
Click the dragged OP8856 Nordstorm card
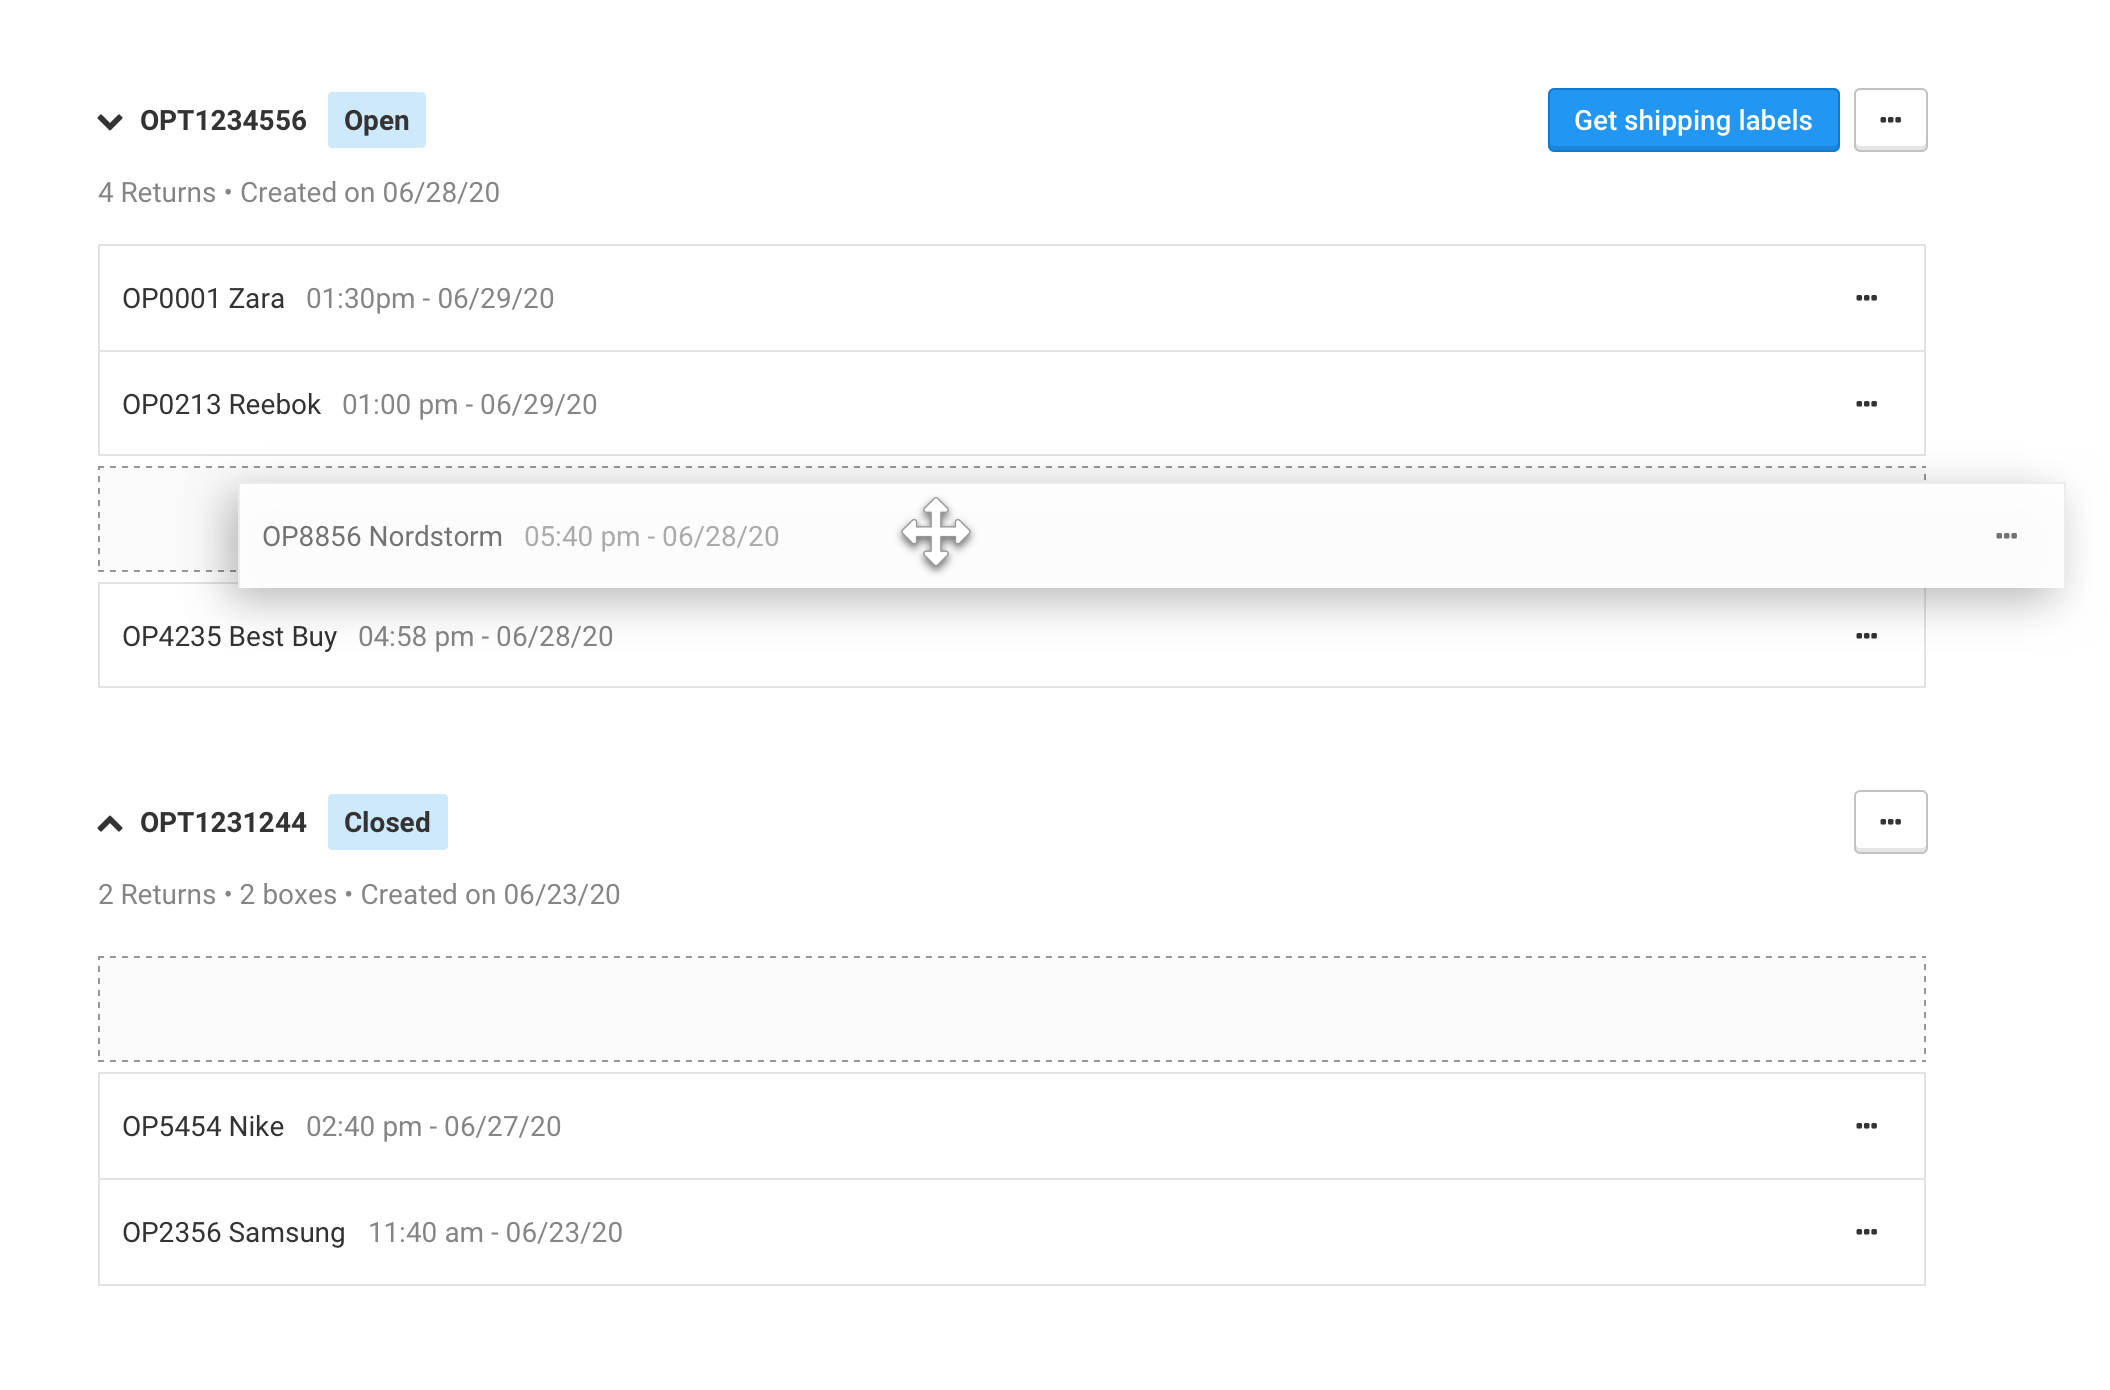[x=1300, y=536]
